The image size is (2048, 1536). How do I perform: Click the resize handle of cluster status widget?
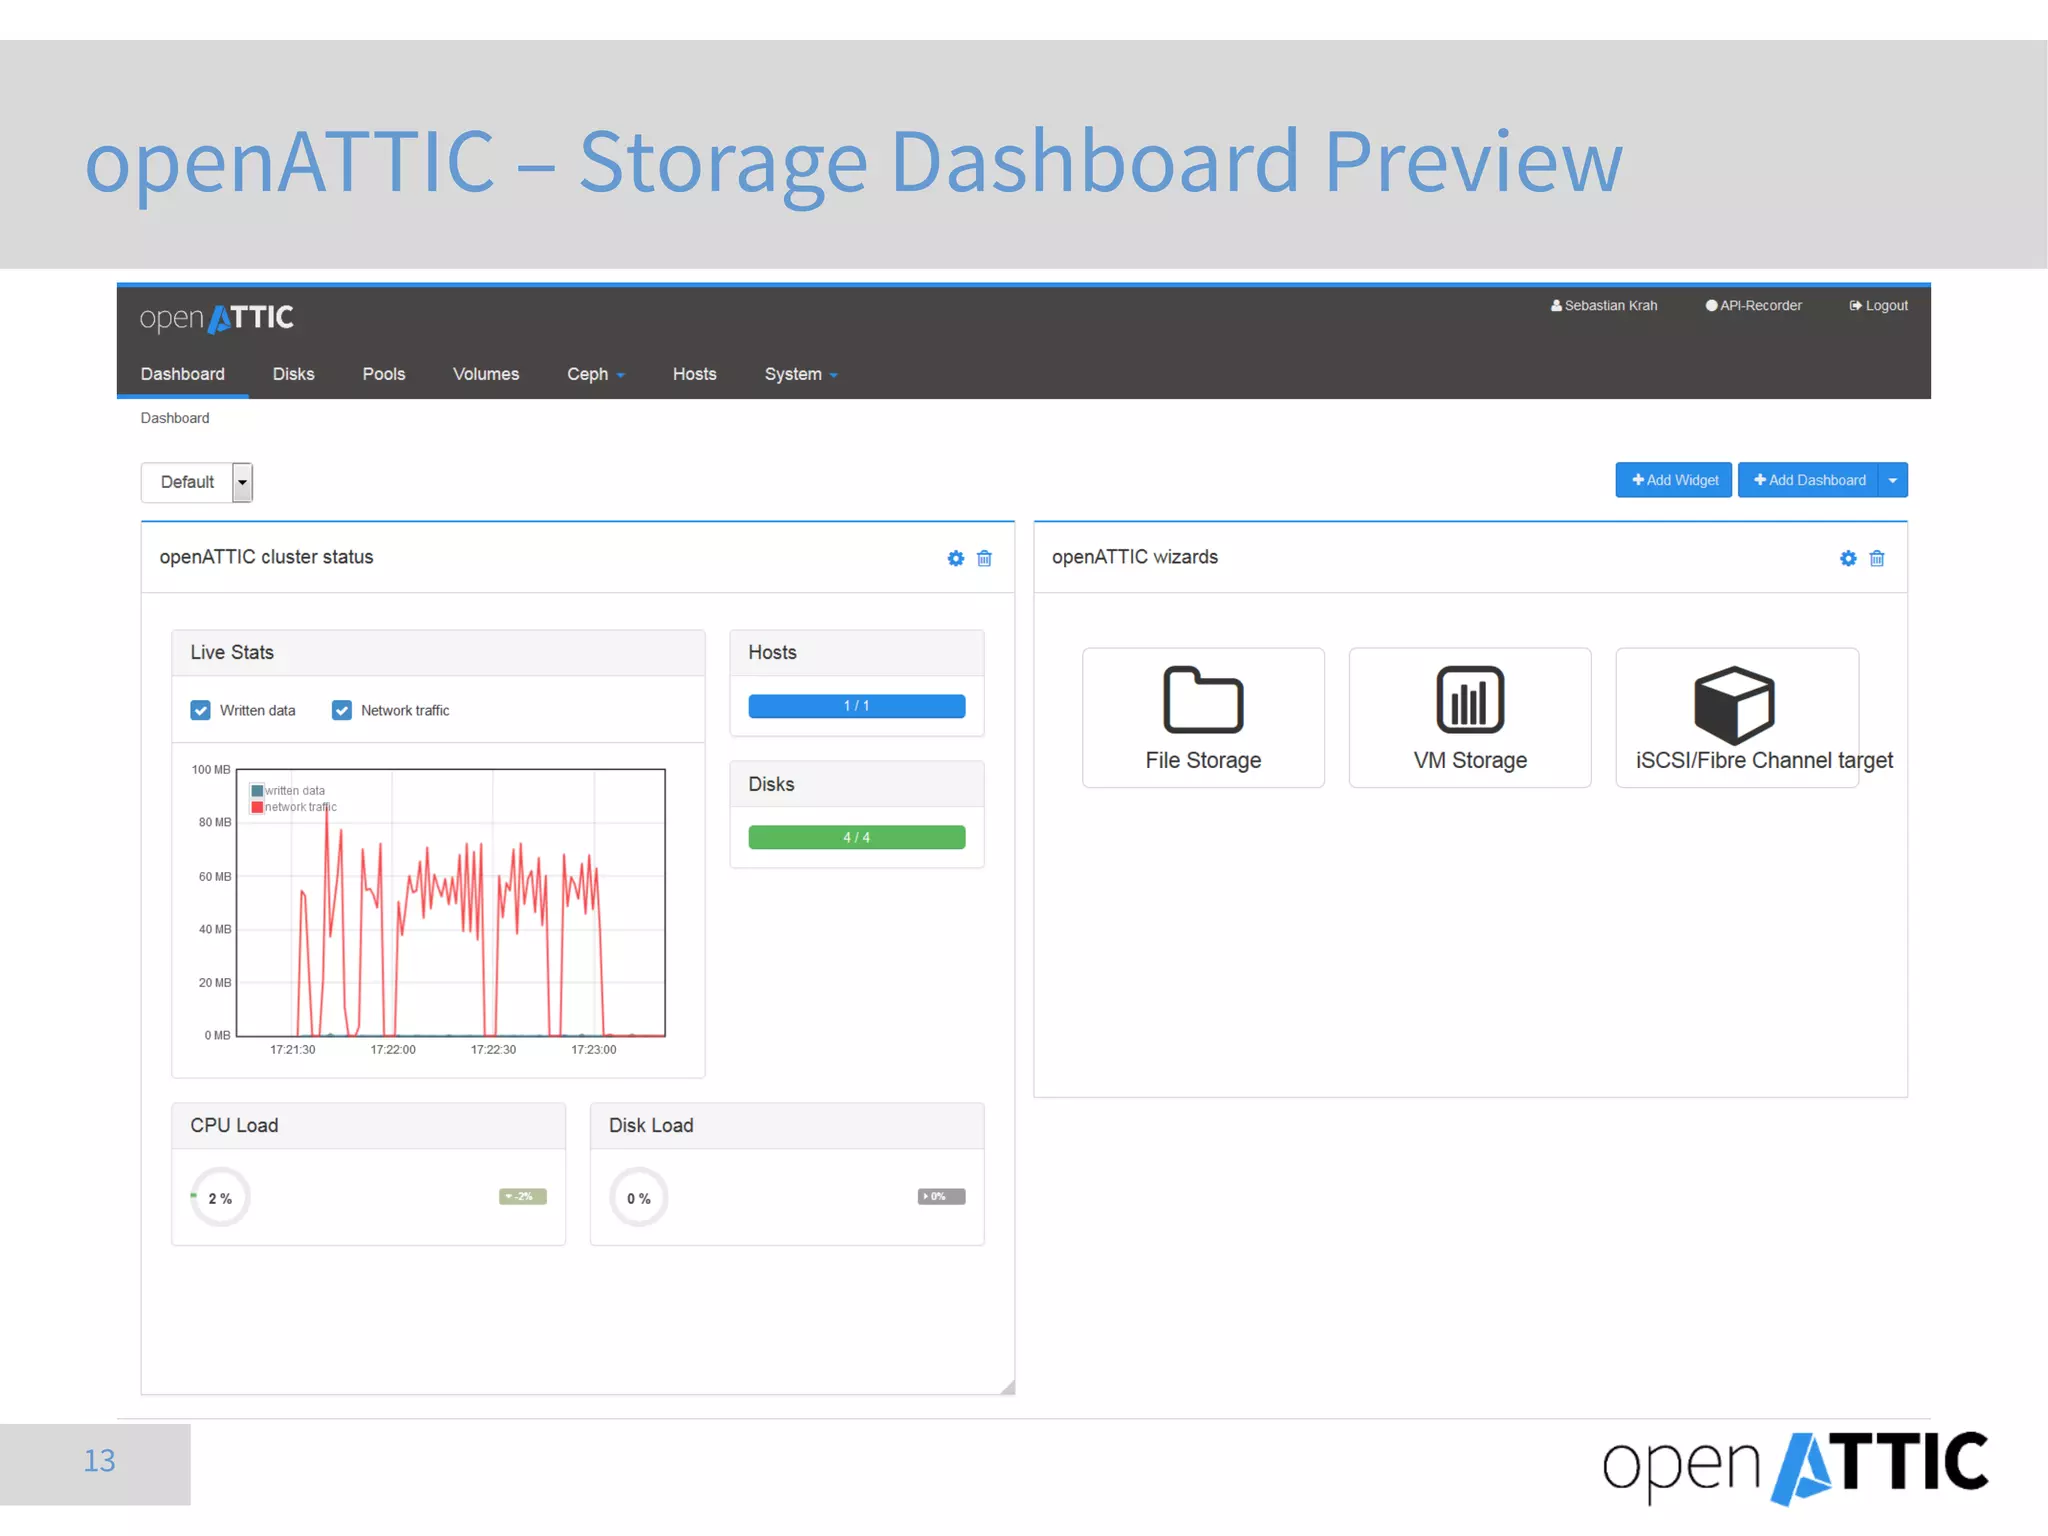click(x=1007, y=1387)
